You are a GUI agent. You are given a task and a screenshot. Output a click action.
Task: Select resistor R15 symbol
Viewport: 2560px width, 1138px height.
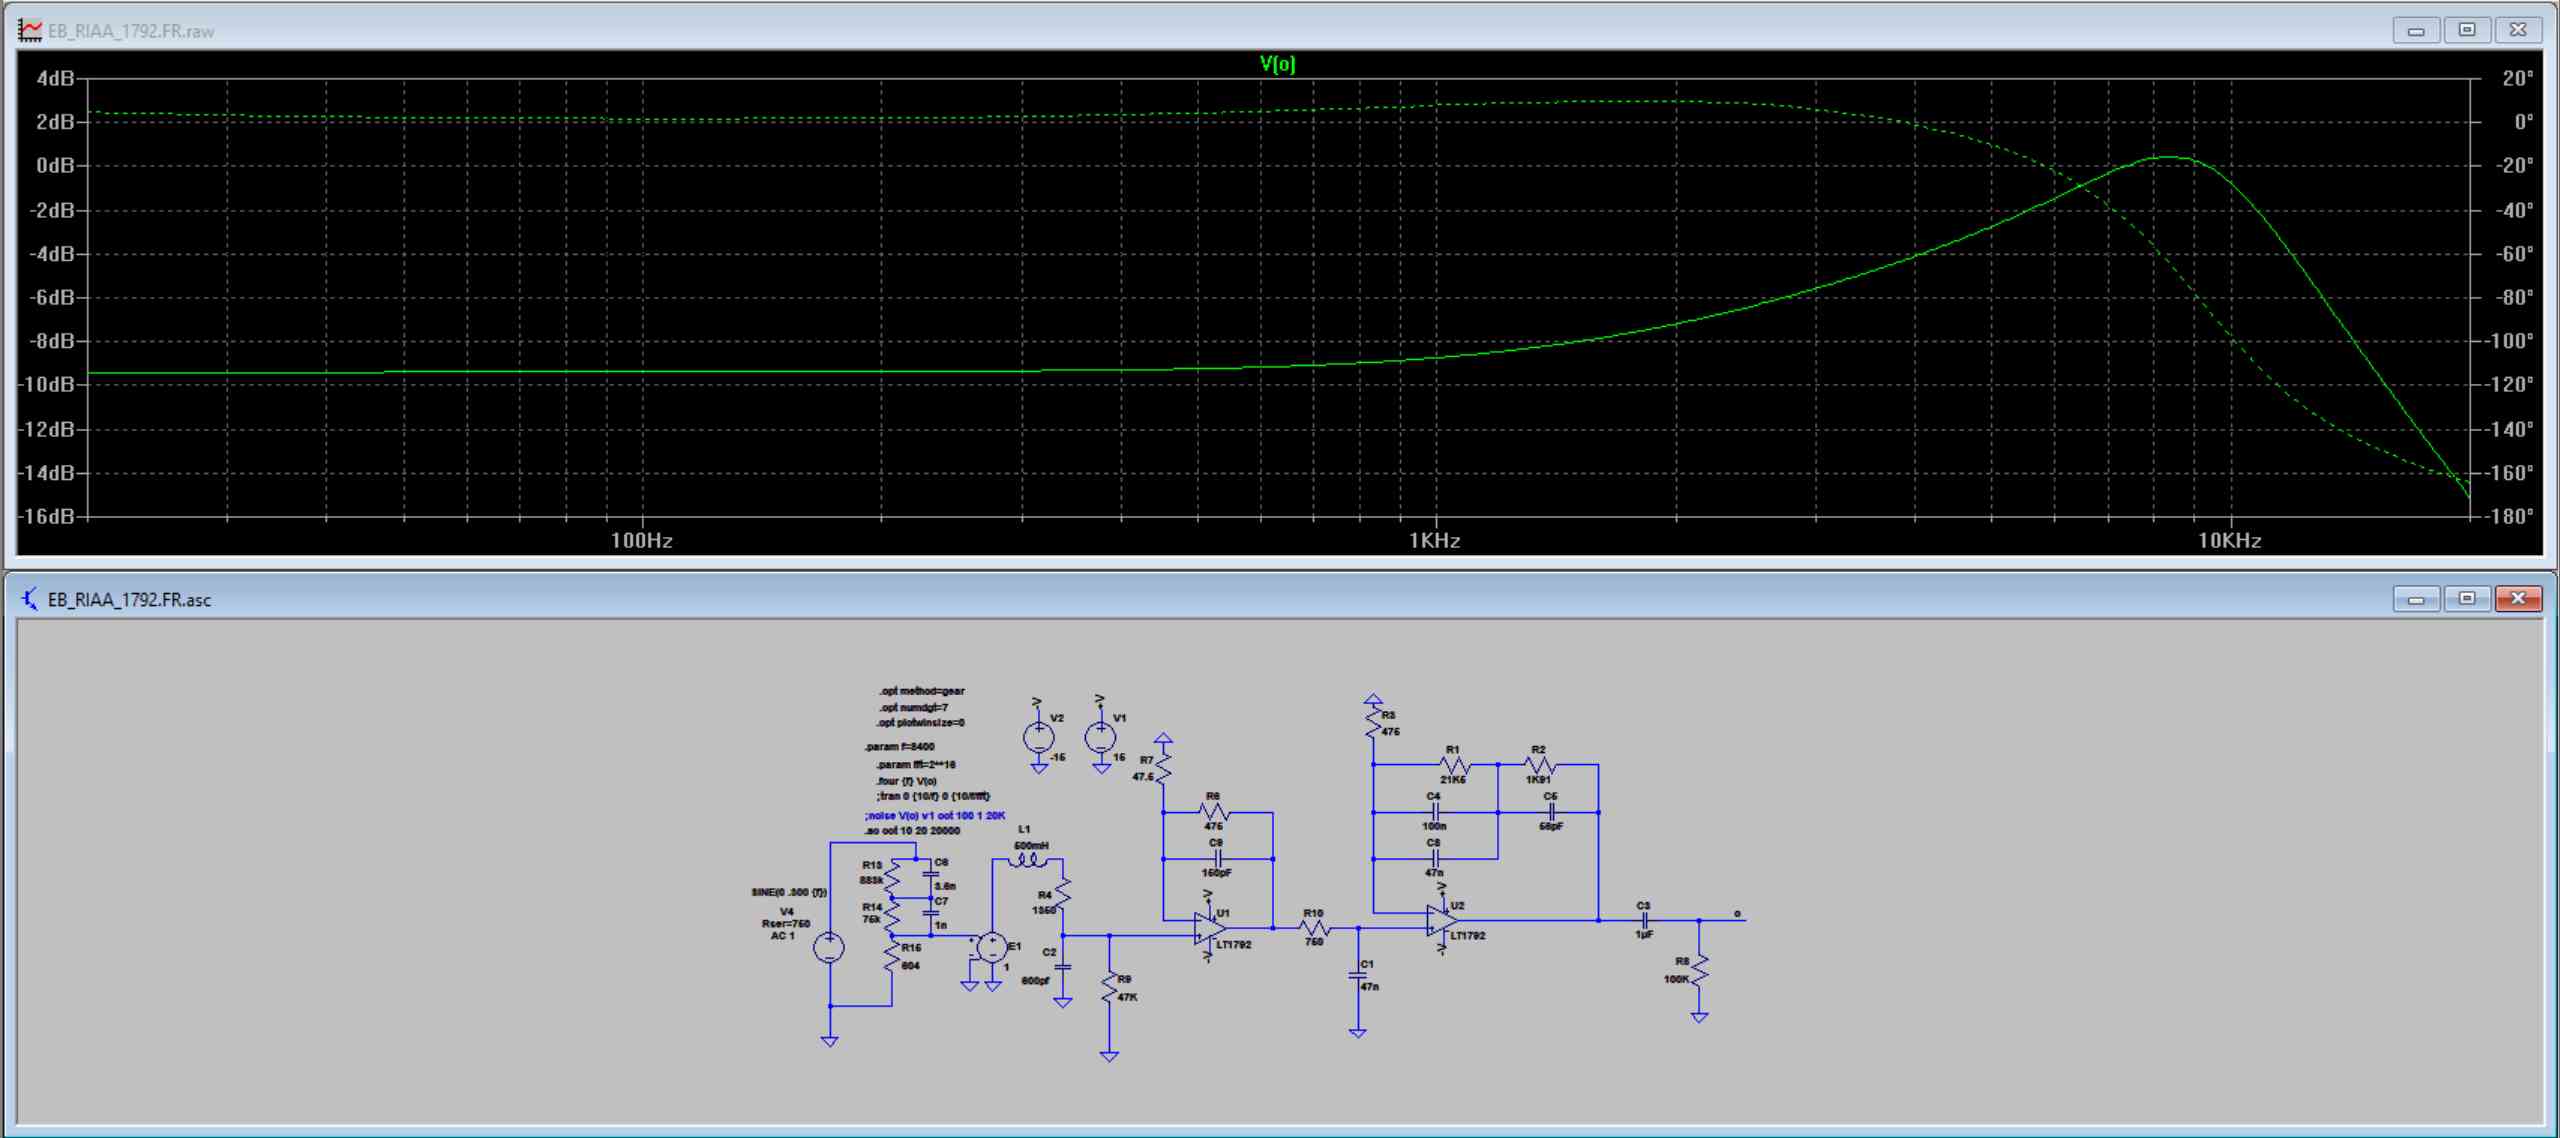click(891, 956)
